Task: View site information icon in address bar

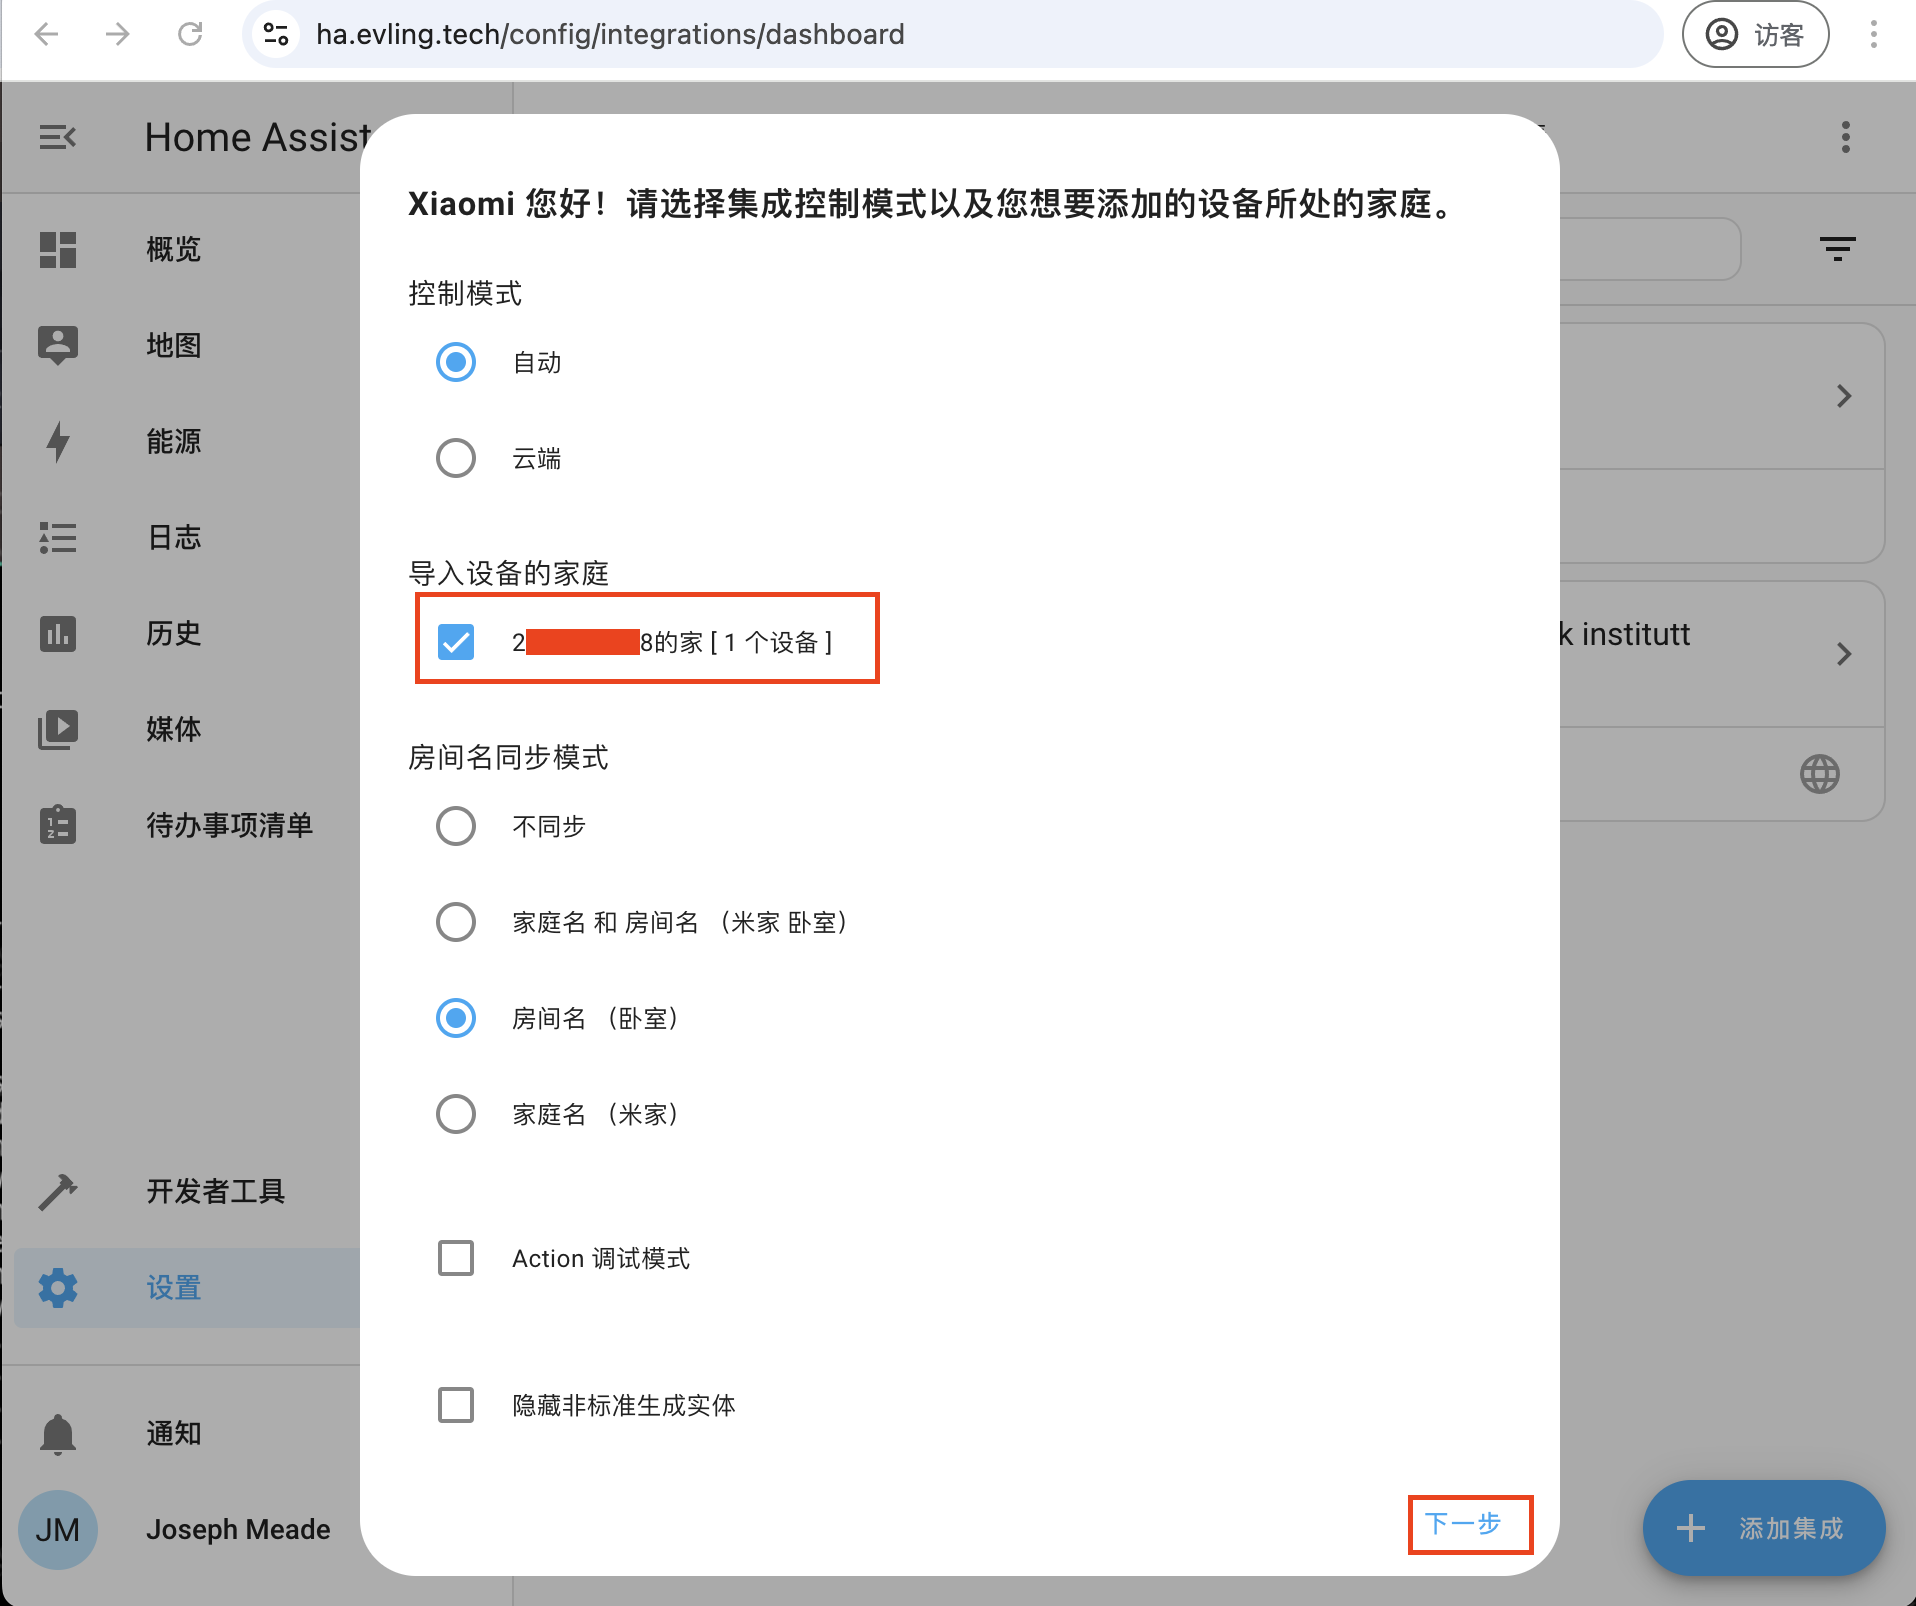Action: [276, 34]
